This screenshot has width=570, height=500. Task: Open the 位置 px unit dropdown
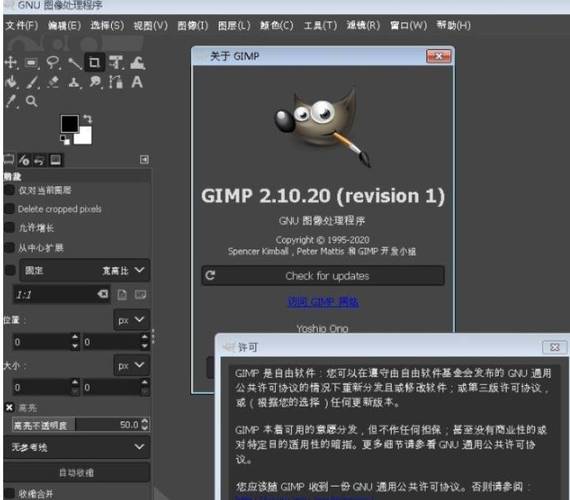point(131,320)
